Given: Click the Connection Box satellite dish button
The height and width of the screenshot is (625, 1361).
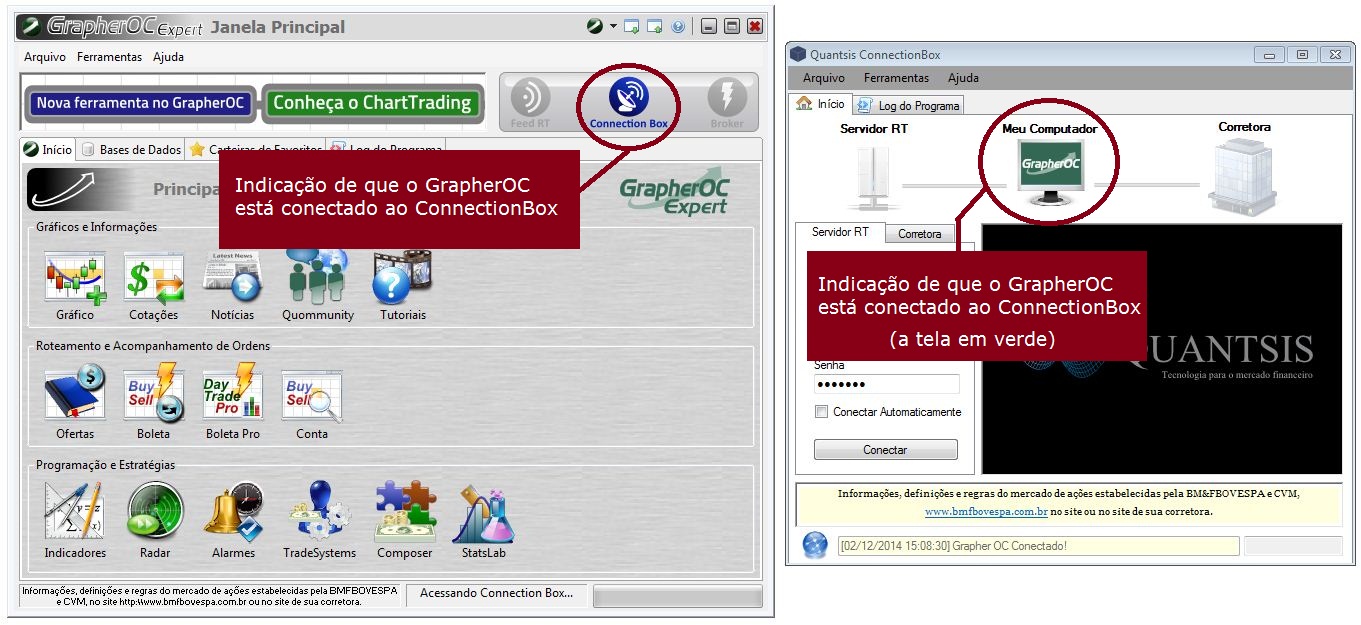Looking at the screenshot, I should point(628,102).
